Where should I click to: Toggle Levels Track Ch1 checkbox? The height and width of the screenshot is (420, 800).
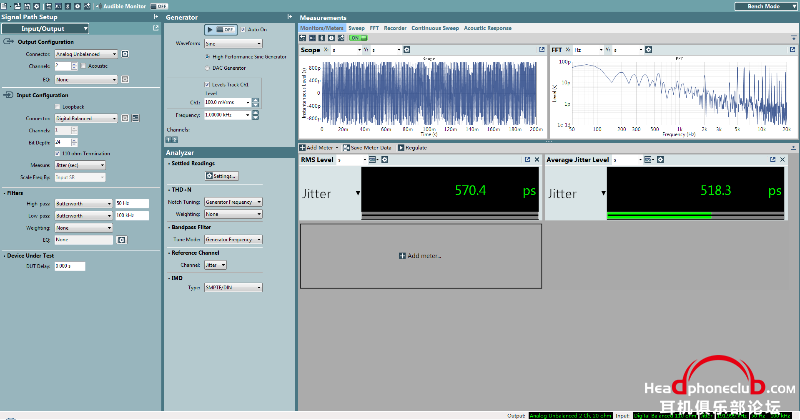coord(207,84)
